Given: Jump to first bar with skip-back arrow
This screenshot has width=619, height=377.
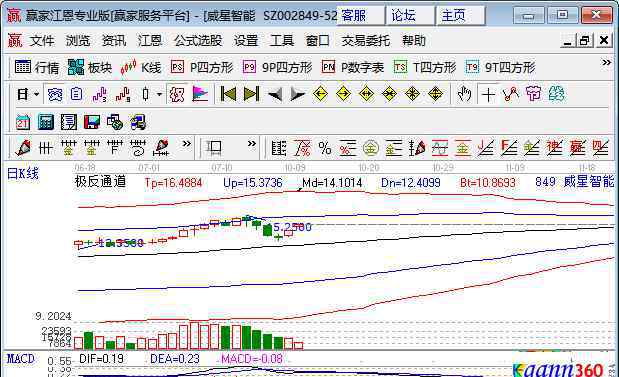Looking at the screenshot, I should pos(228,94).
